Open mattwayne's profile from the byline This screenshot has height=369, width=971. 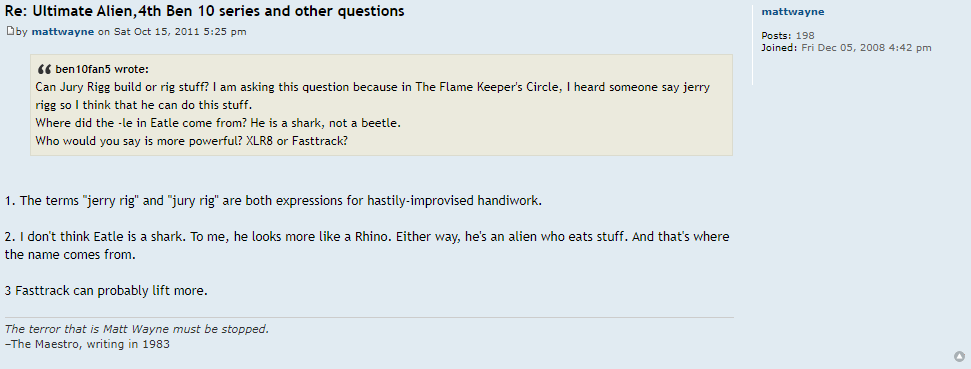point(63,32)
